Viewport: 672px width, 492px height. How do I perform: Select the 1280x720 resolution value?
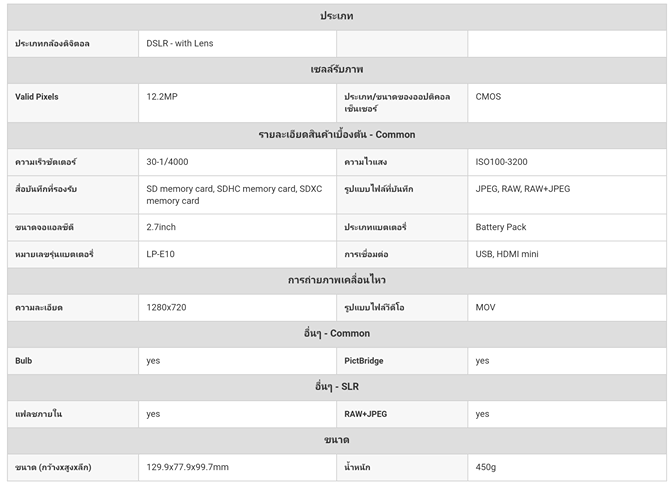click(x=166, y=307)
